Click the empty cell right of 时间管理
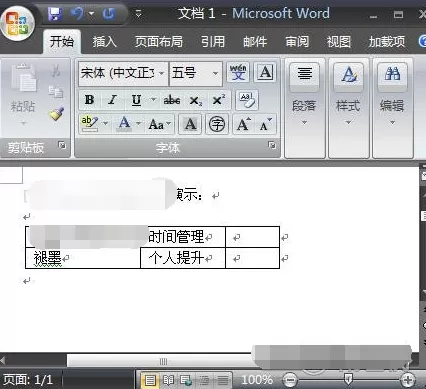 tap(252, 237)
